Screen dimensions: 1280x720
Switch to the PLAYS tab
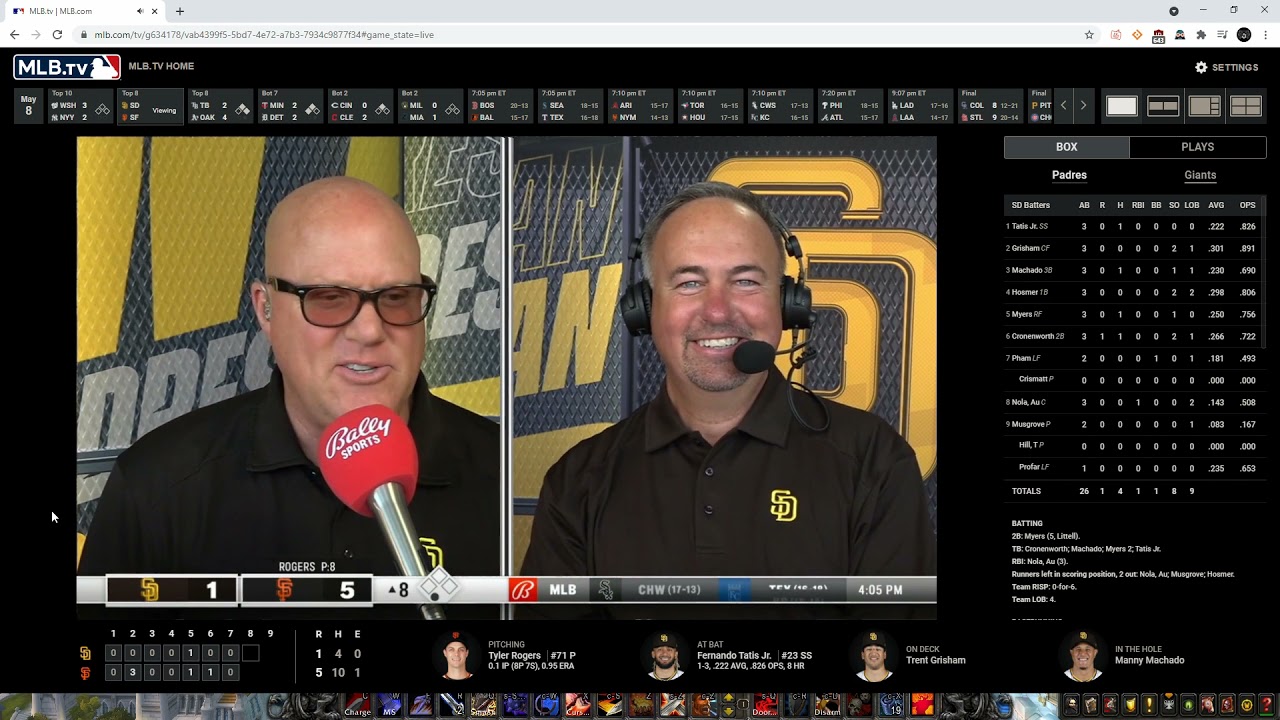1197,147
